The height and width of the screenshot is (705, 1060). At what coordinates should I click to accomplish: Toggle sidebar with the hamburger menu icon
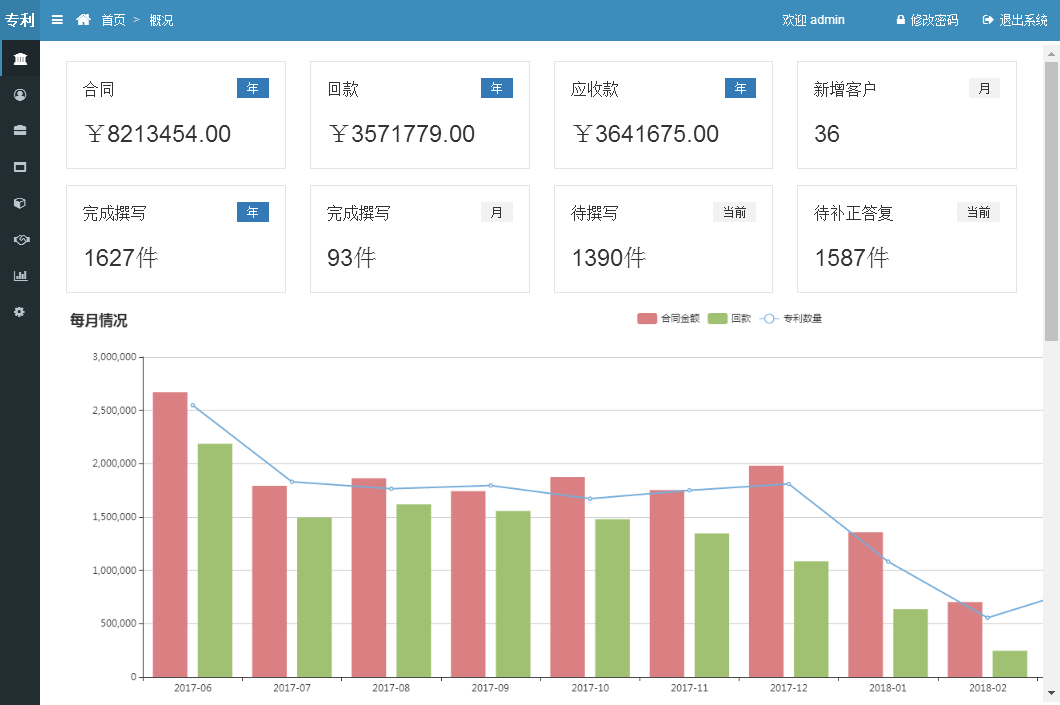[57, 20]
